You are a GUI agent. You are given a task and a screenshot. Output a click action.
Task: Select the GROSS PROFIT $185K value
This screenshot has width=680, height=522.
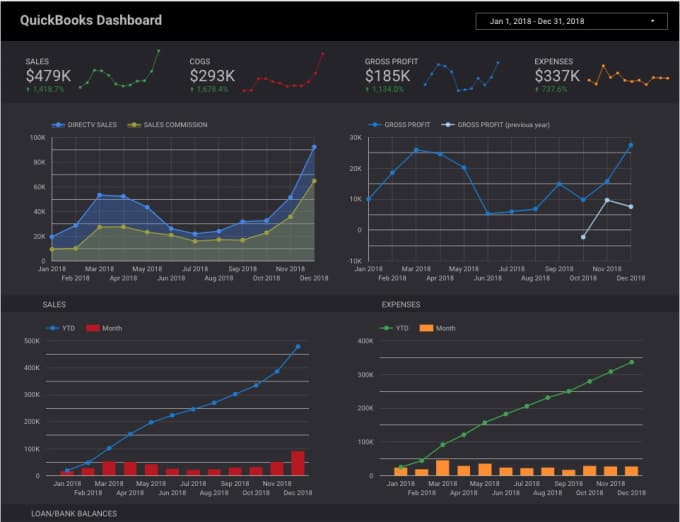pyautogui.click(x=387, y=76)
